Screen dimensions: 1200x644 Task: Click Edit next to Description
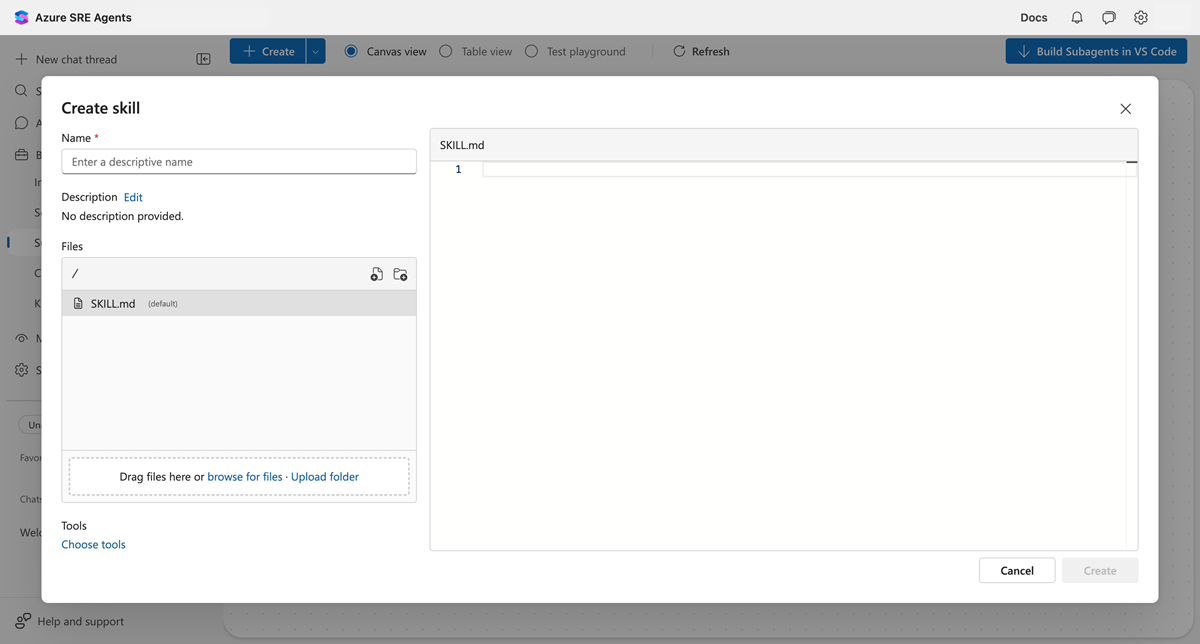pyautogui.click(x=133, y=197)
